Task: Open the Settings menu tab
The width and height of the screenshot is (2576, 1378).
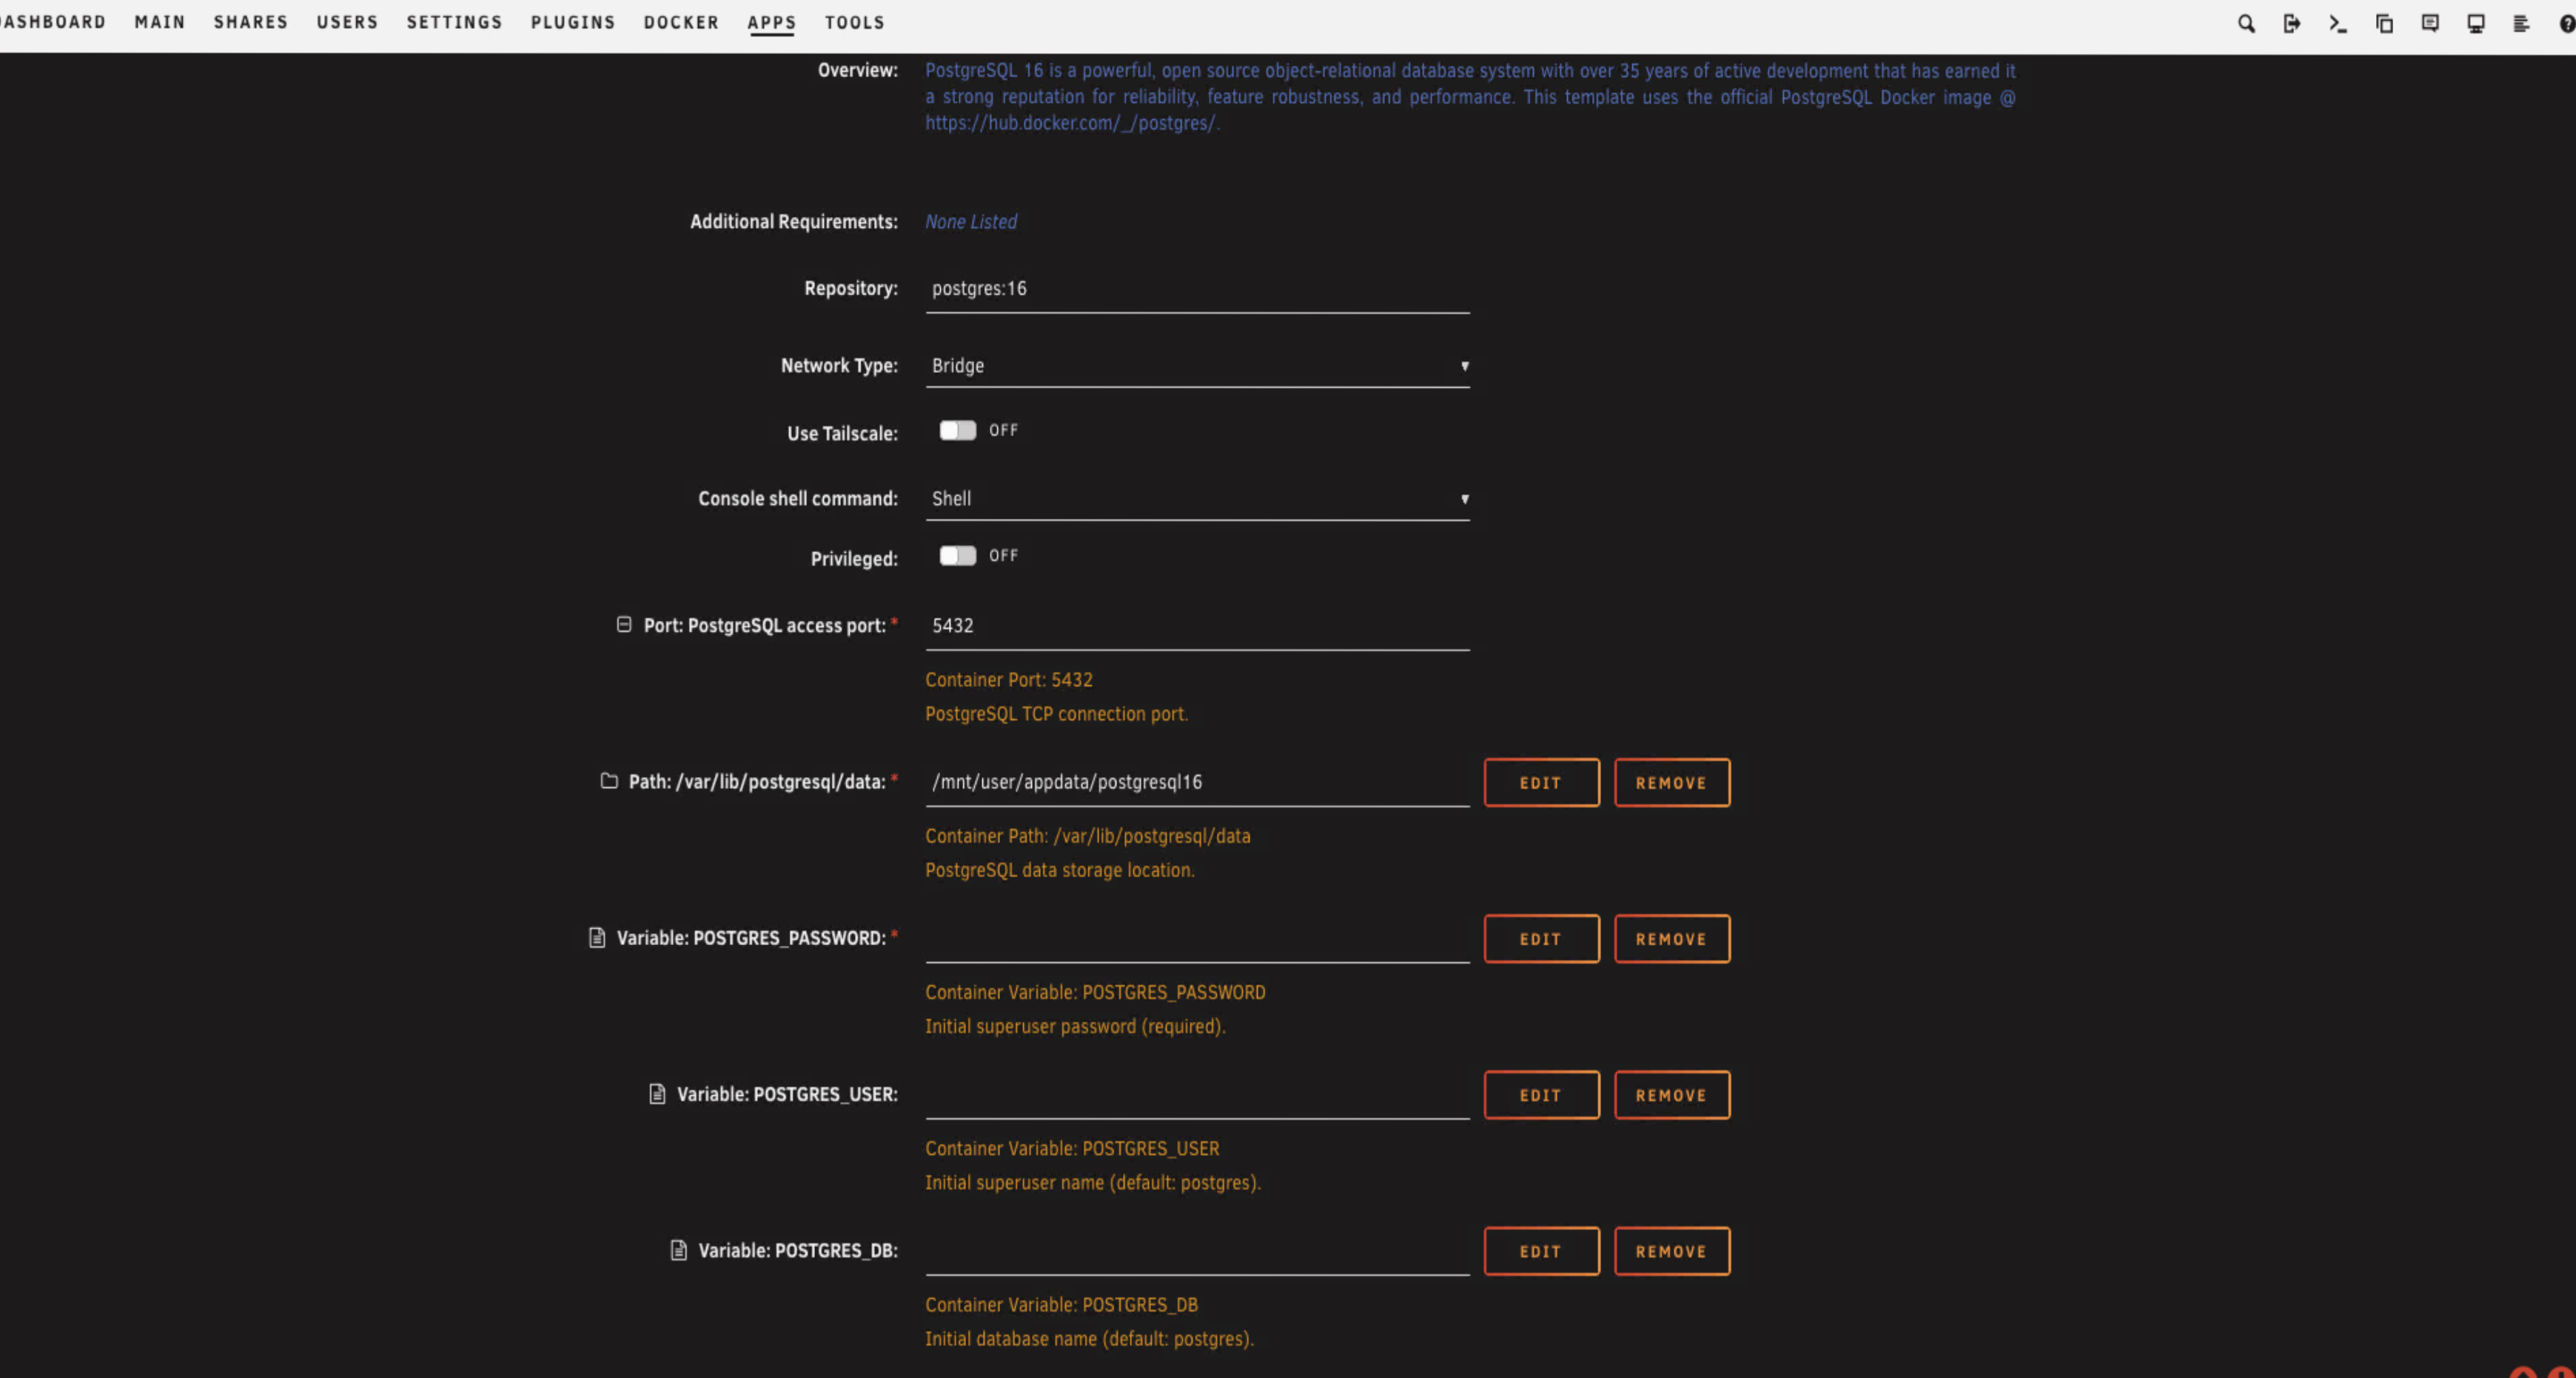Action: coord(454,22)
